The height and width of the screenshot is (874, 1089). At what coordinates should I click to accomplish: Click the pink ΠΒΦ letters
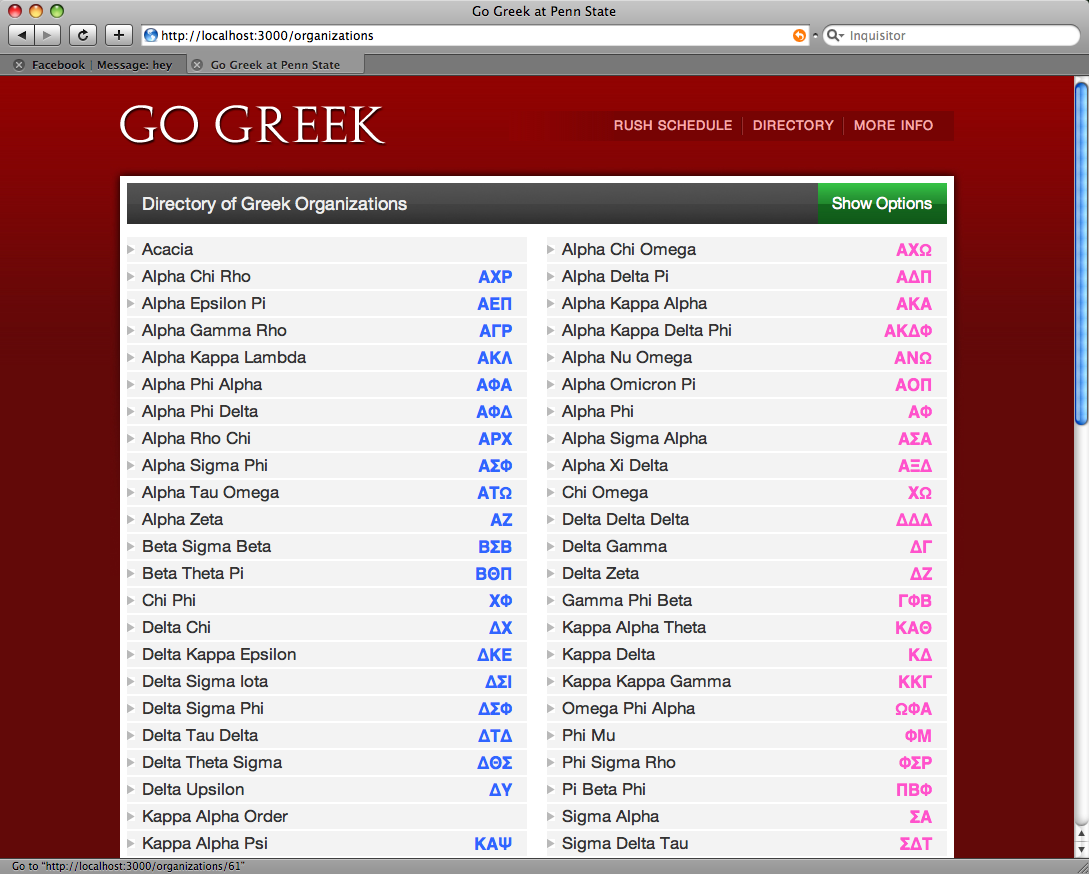click(x=914, y=790)
